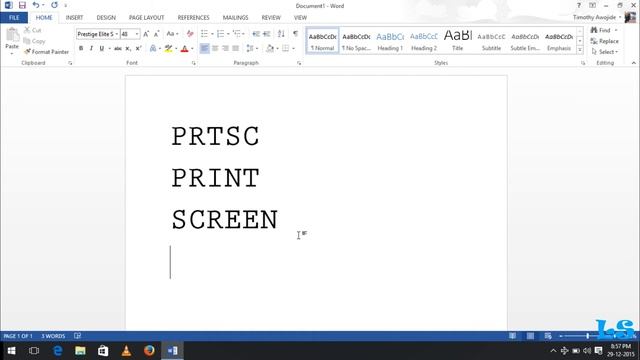Open Ribbon Display Options

(592, 5)
